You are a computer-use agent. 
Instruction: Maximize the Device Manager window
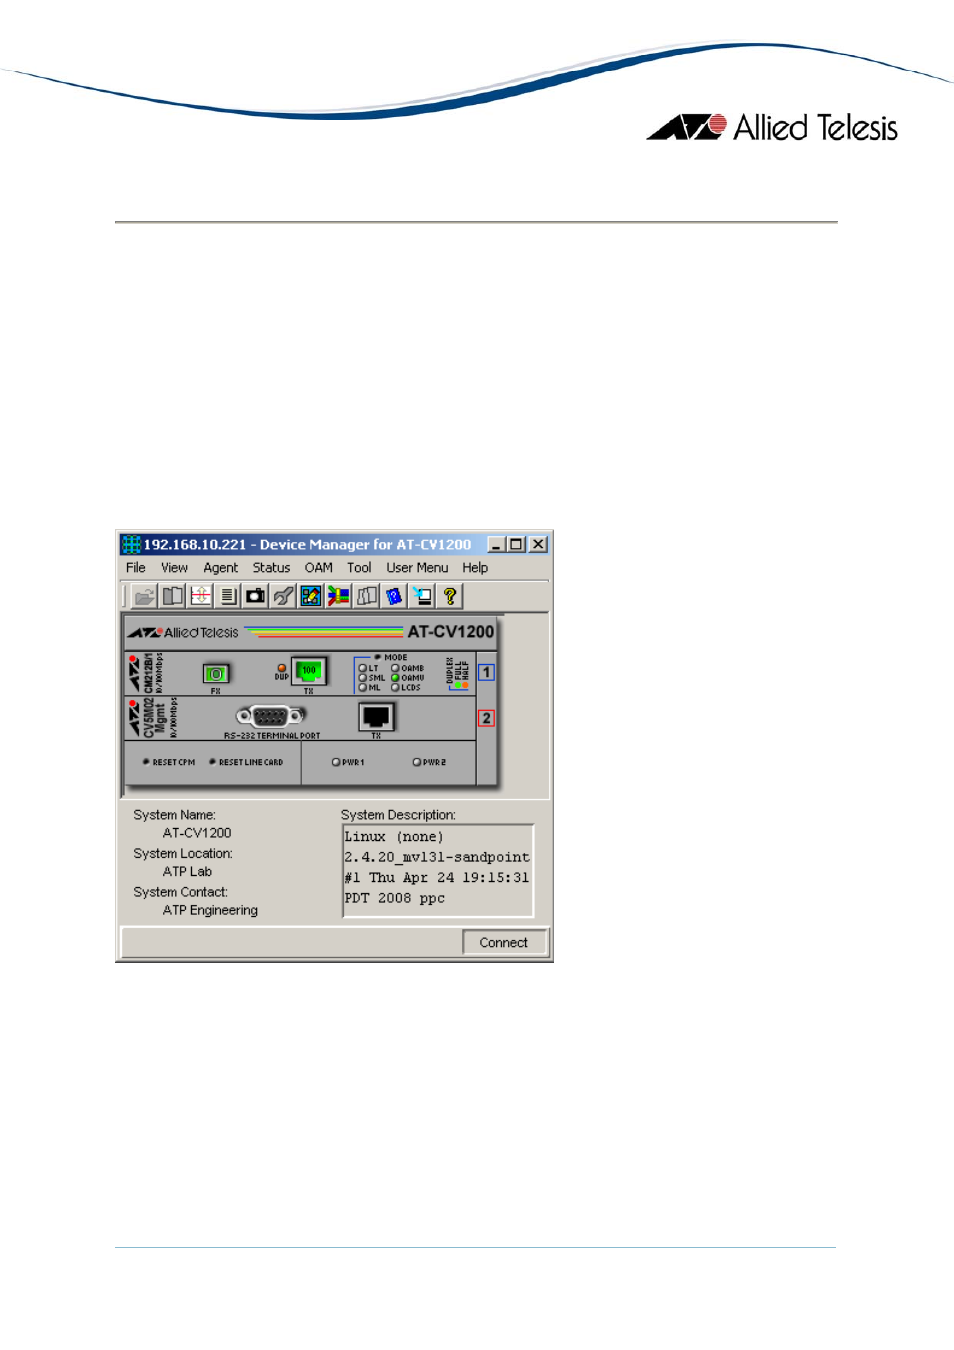pos(516,545)
